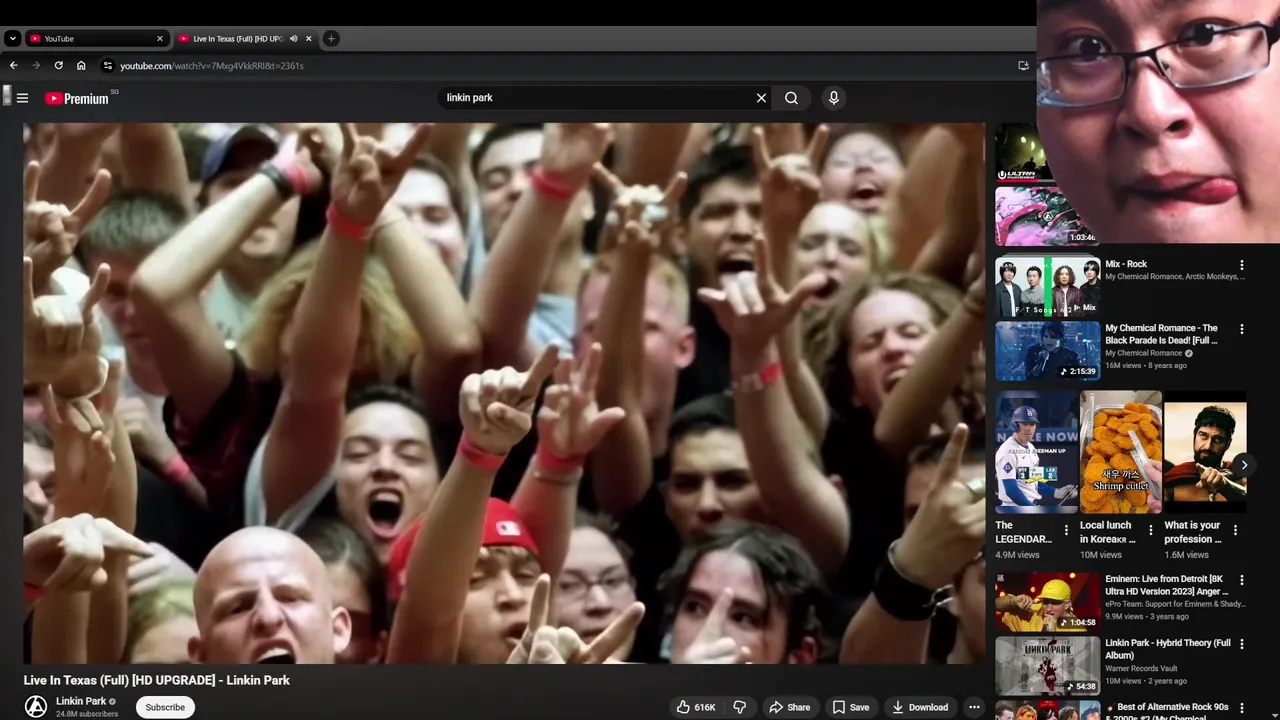The width and height of the screenshot is (1280, 720).
Task: Reload the current page
Action: pyautogui.click(x=59, y=66)
